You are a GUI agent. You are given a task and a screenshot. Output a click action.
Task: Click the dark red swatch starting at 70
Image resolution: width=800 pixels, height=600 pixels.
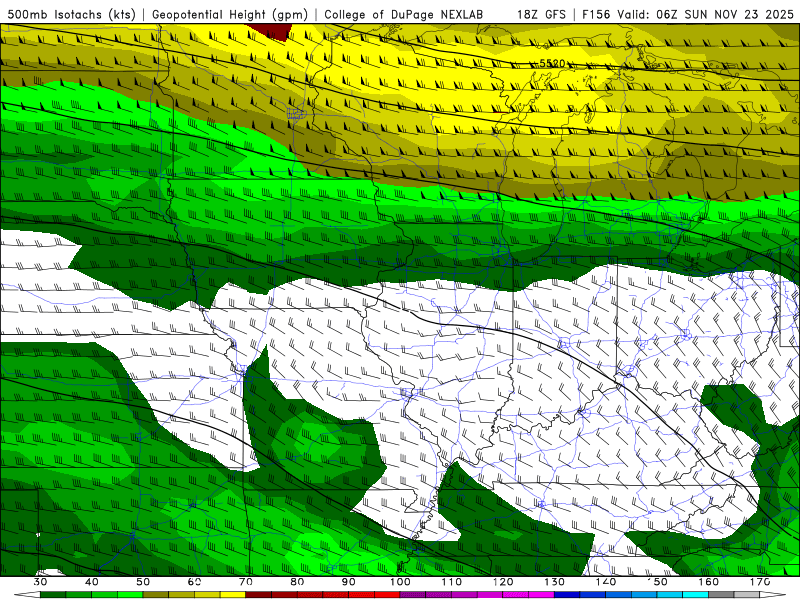coord(259,595)
